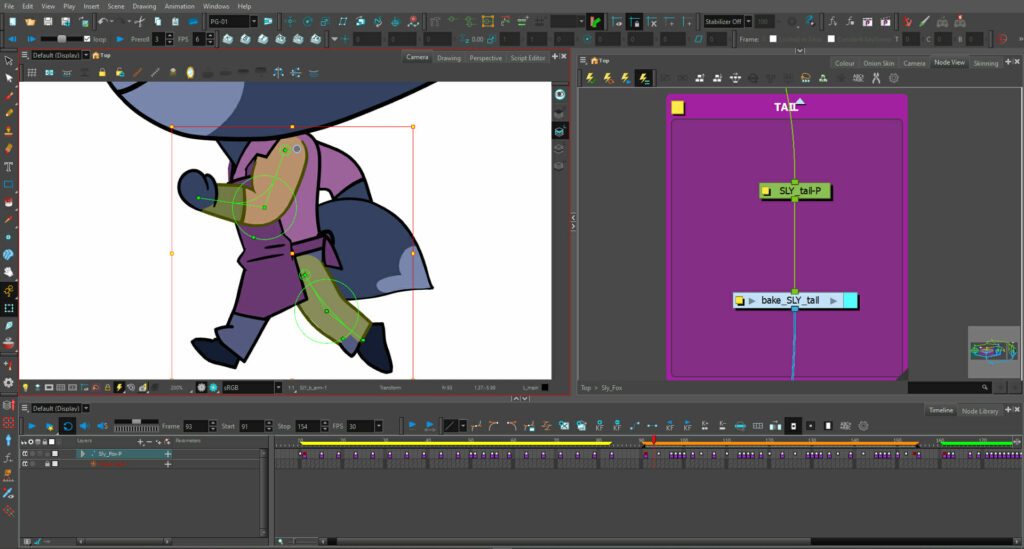Click the Undo arrow icon
The image size is (1024, 549).
click(x=103, y=22)
